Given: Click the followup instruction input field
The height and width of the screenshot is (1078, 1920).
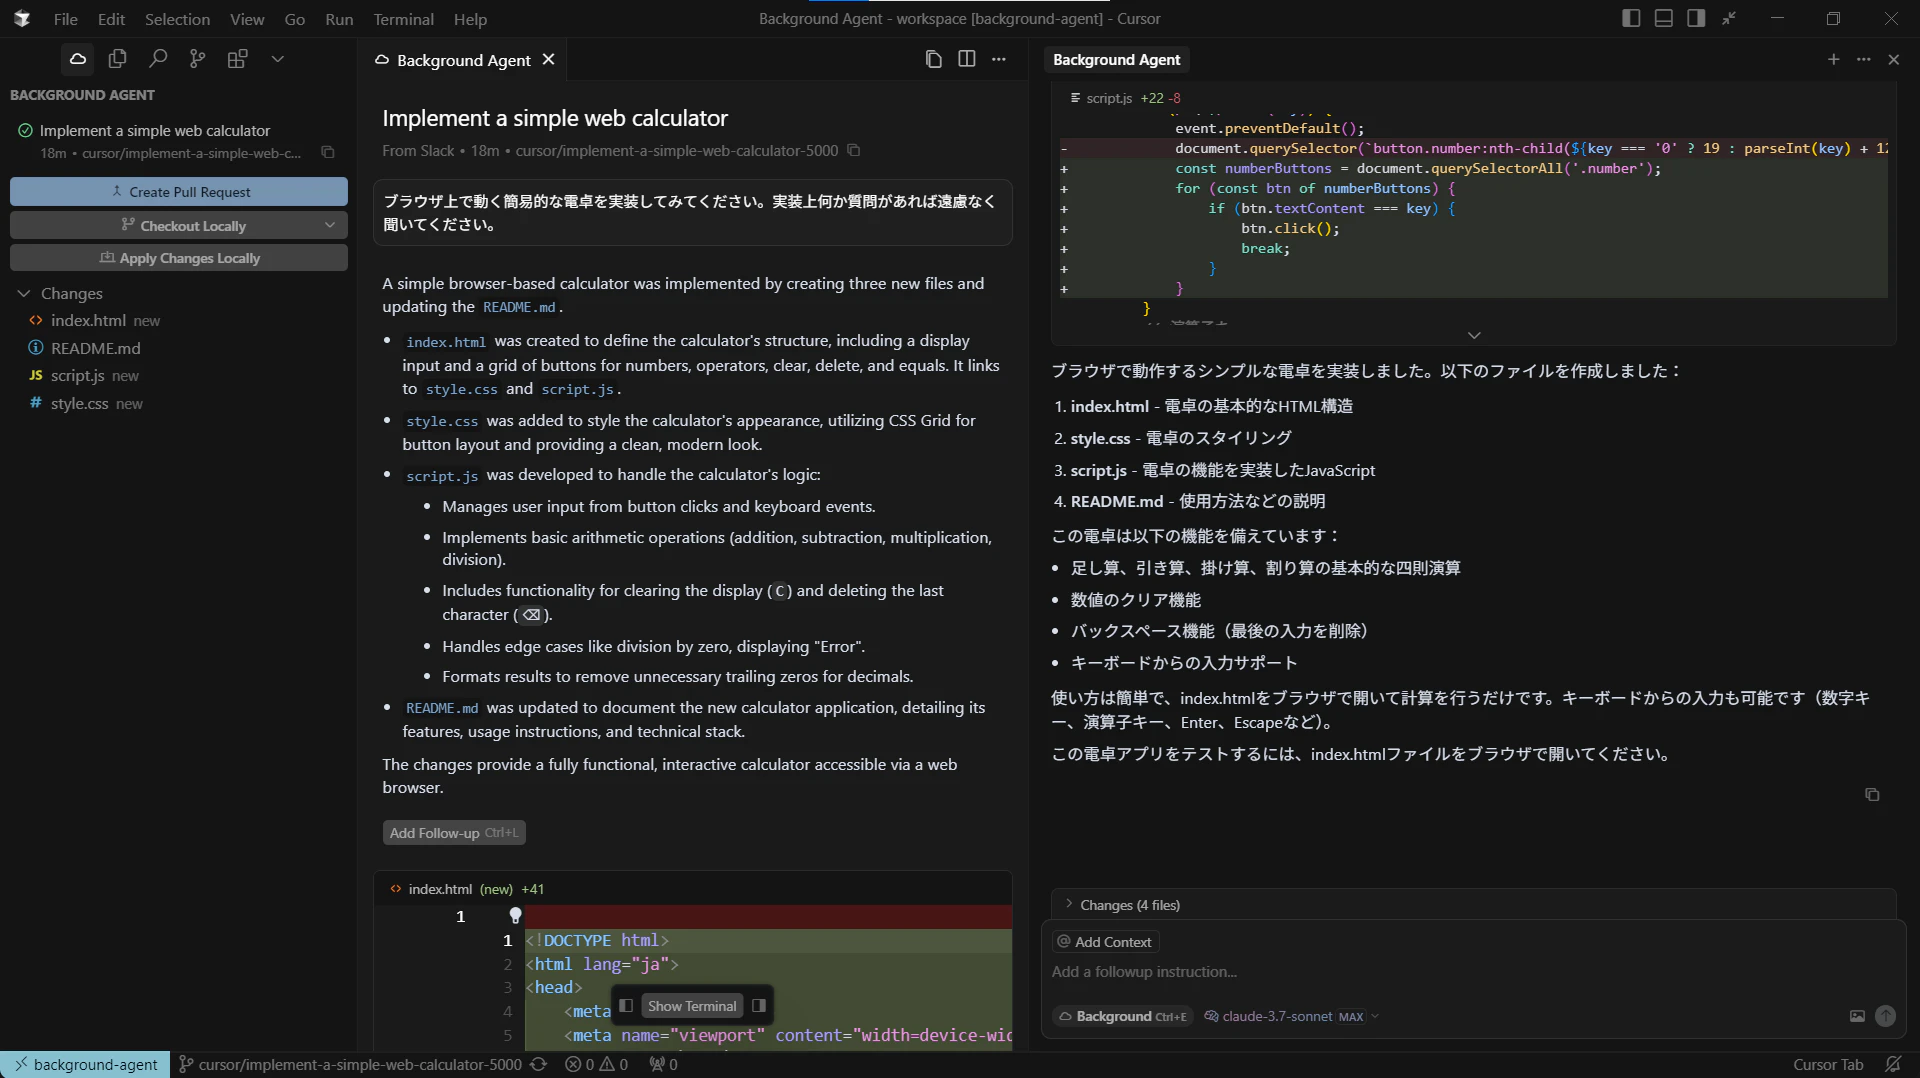Looking at the screenshot, I should pos(1300,972).
